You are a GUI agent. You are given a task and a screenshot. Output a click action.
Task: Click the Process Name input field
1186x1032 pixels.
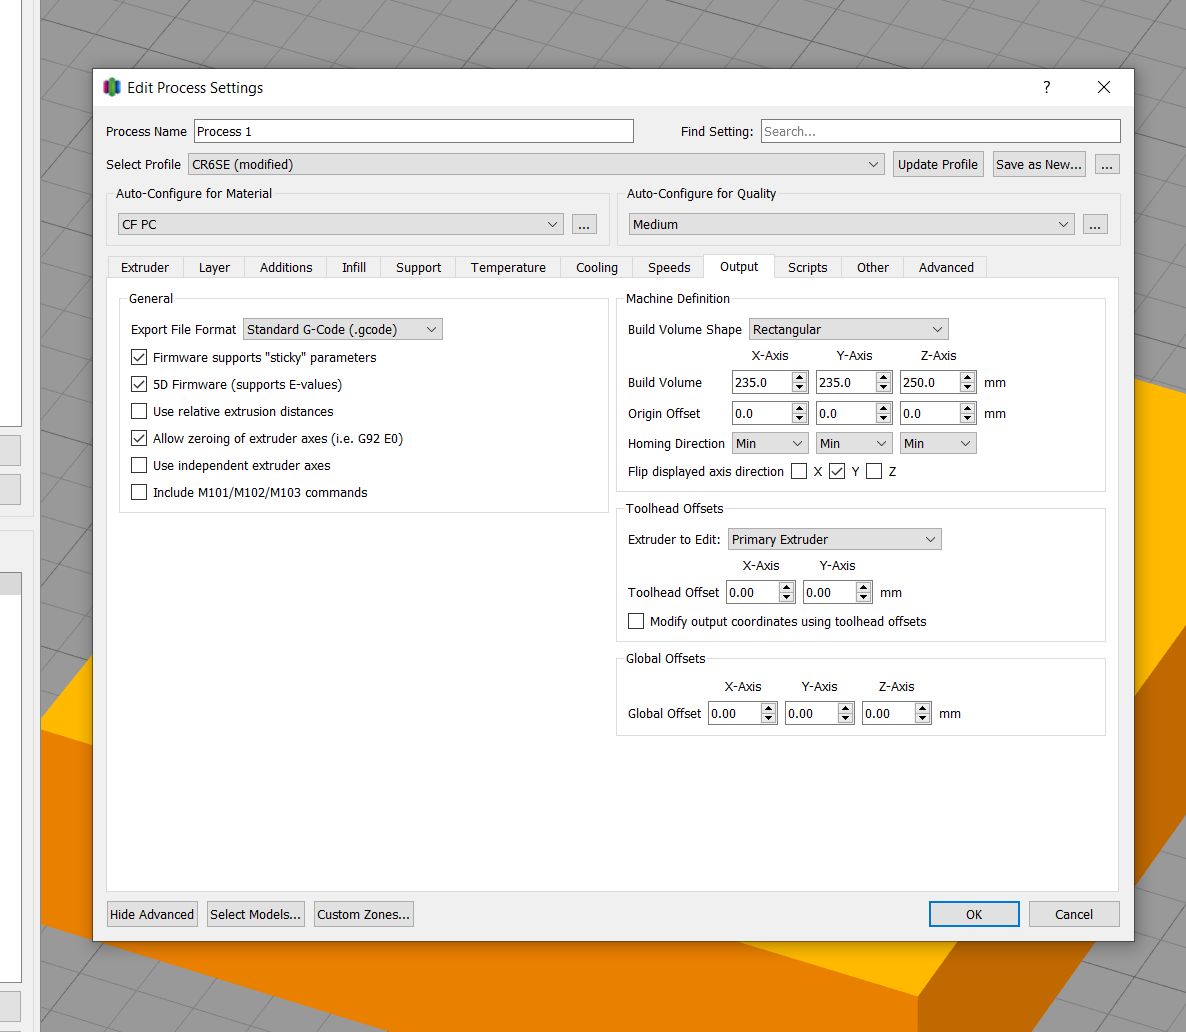(414, 131)
